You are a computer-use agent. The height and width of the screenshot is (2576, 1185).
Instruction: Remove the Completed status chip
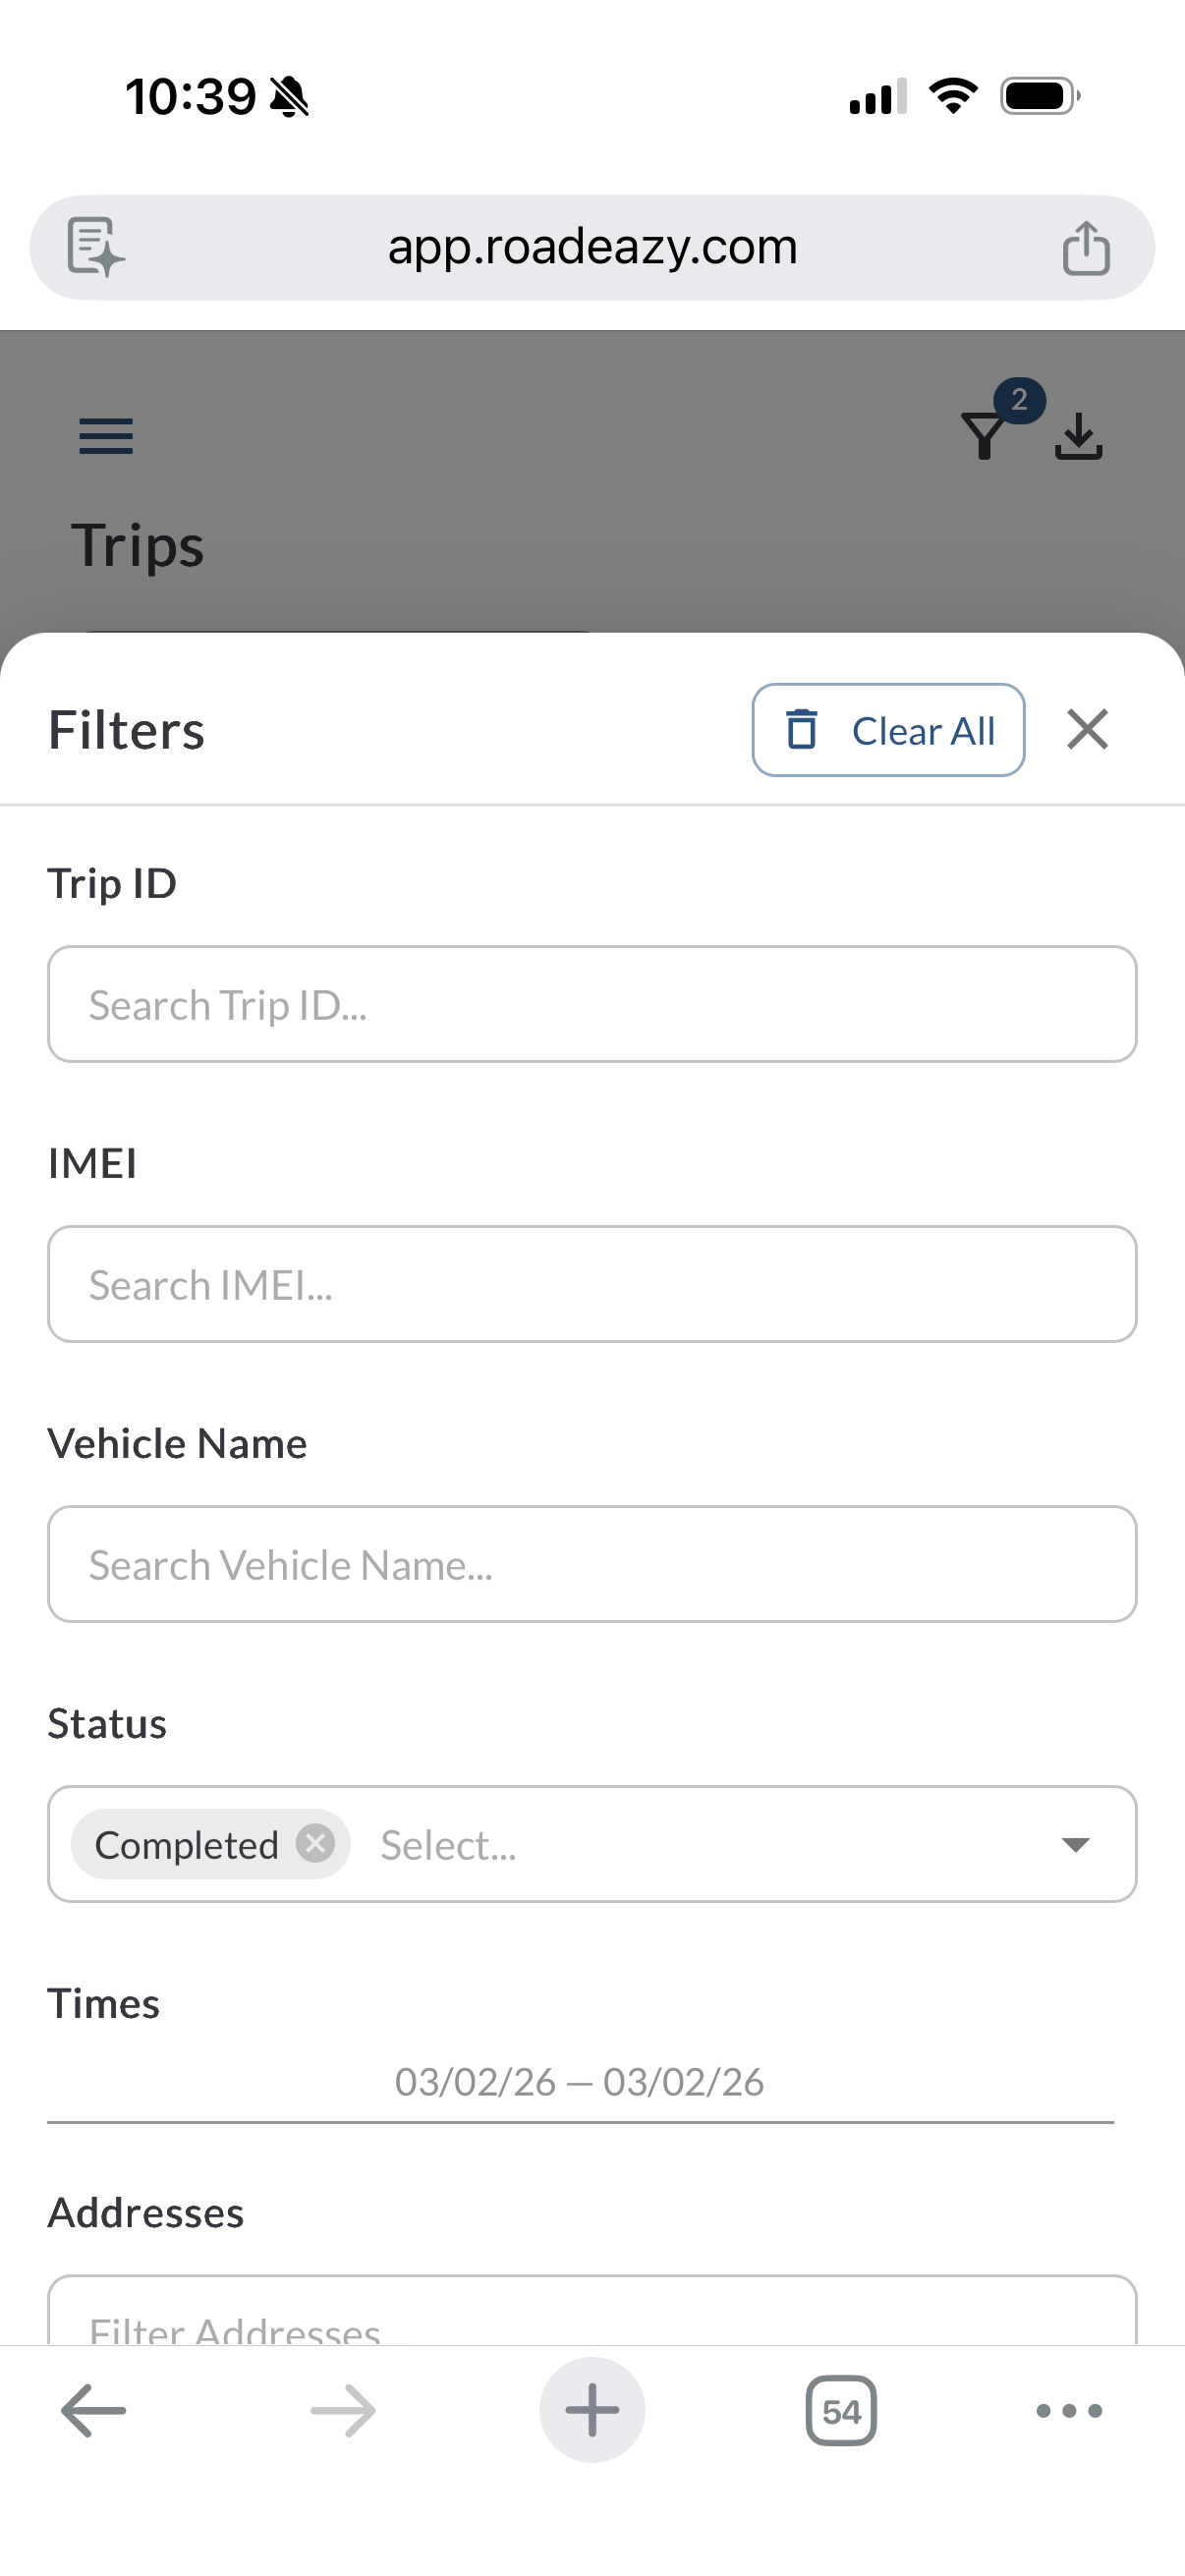pos(315,1843)
